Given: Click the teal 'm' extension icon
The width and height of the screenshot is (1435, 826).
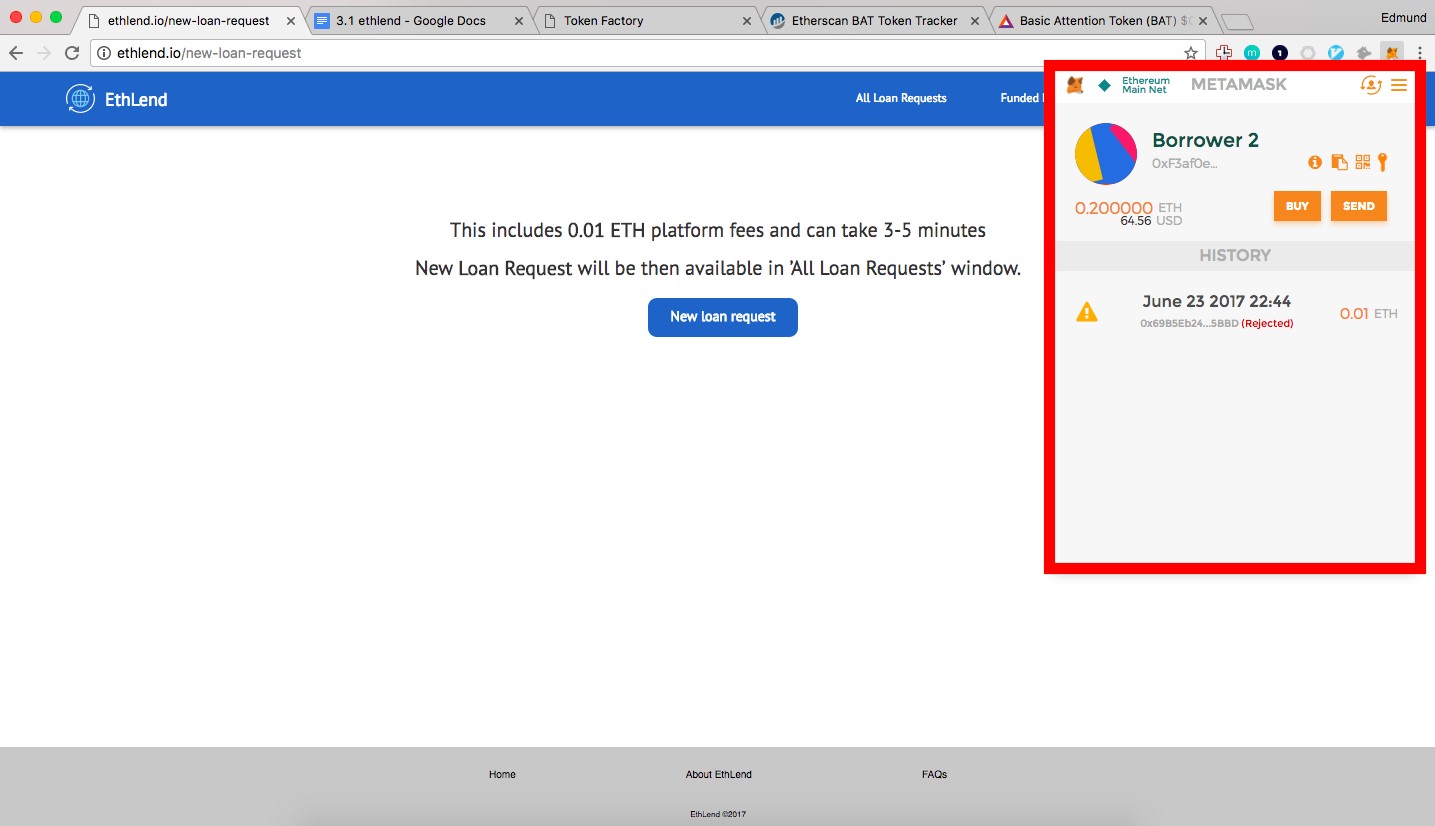Looking at the screenshot, I should (x=1251, y=53).
